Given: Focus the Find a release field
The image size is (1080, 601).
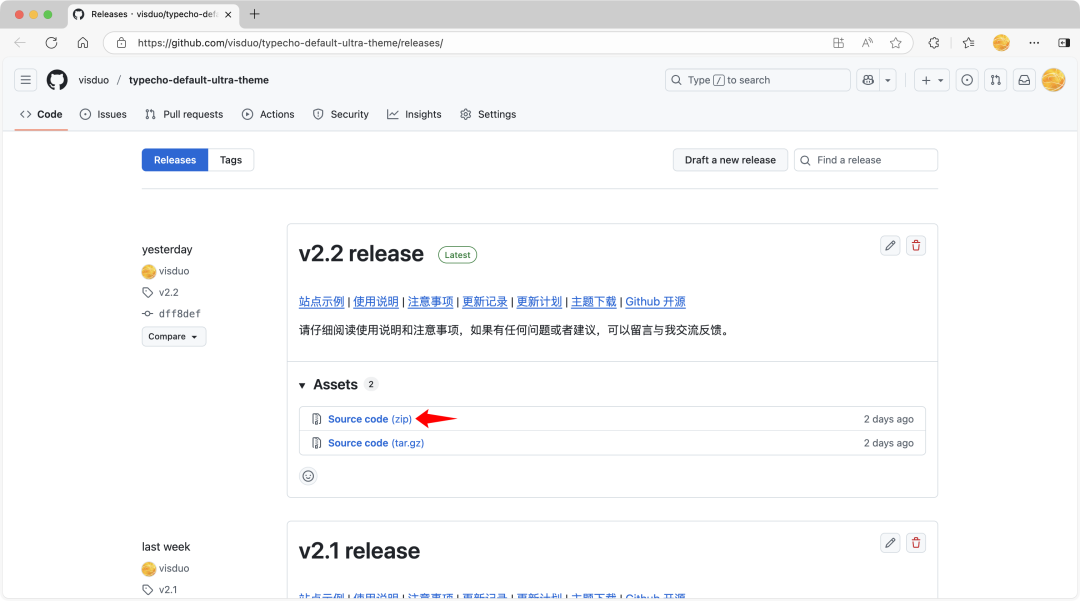Looking at the screenshot, I should coord(866,160).
